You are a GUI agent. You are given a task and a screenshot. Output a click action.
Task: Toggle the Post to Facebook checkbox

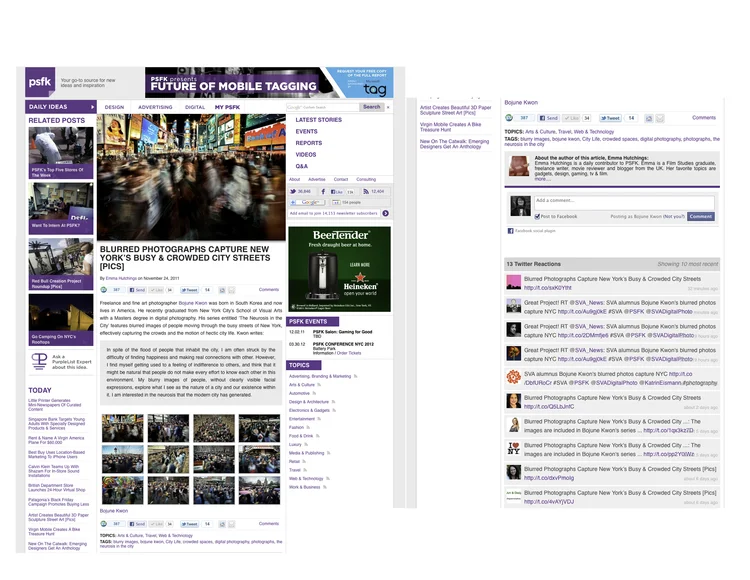pyautogui.click(x=537, y=217)
